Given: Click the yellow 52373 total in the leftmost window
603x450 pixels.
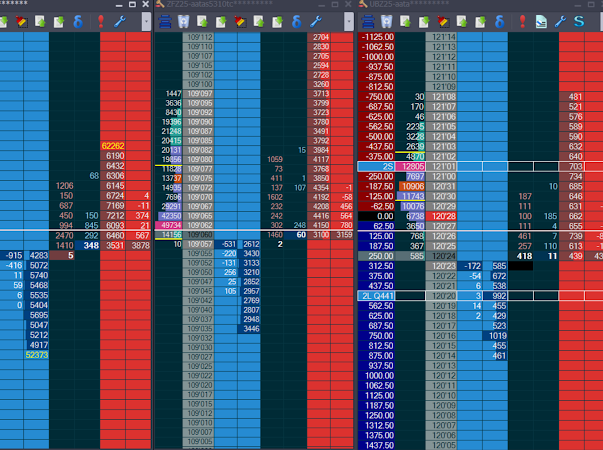Looking at the screenshot, I should [37, 355].
